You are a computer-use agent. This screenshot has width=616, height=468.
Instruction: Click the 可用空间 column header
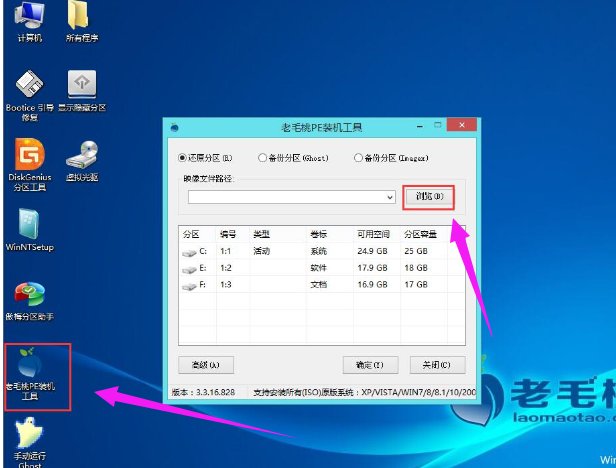click(x=375, y=233)
